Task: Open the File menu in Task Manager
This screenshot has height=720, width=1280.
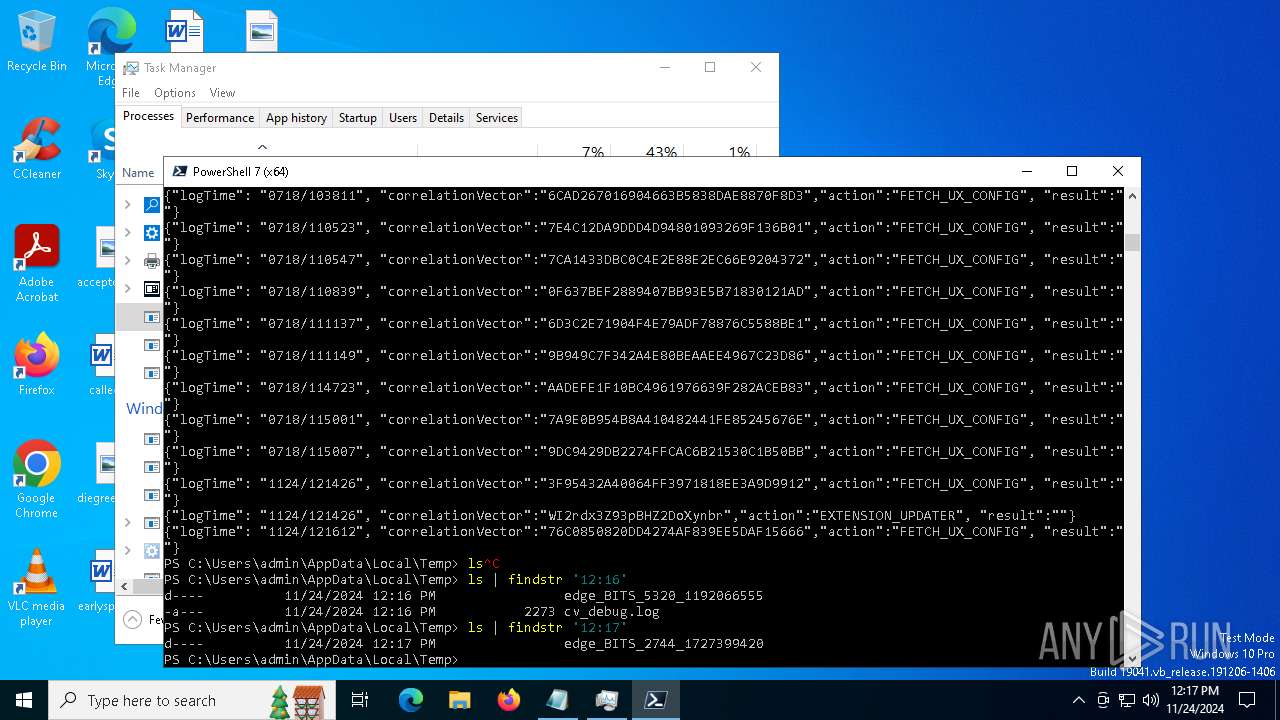Action: 131,93
